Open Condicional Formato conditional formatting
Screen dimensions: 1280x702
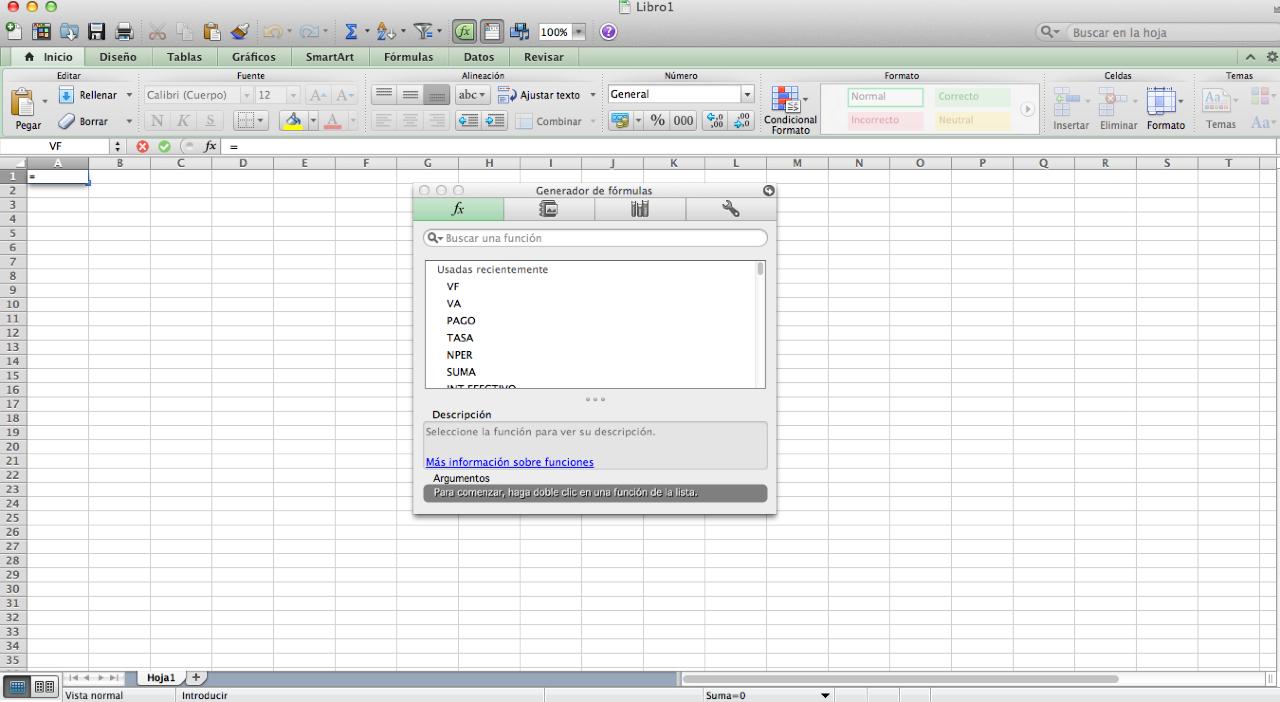click(x=790, y=110)
